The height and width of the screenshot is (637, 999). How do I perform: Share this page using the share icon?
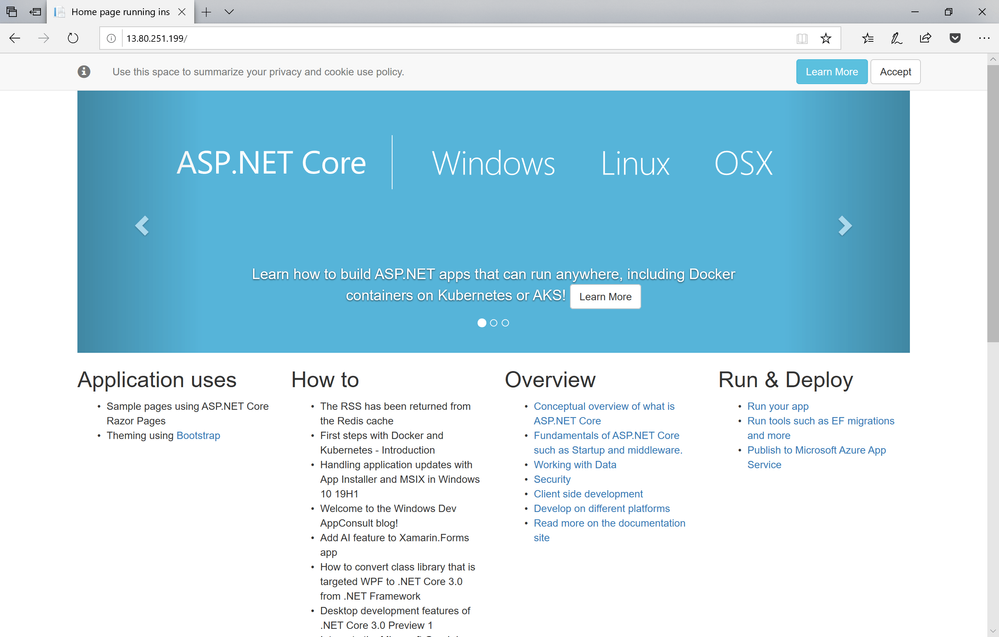pyautogui.click(x=925, y=38)
